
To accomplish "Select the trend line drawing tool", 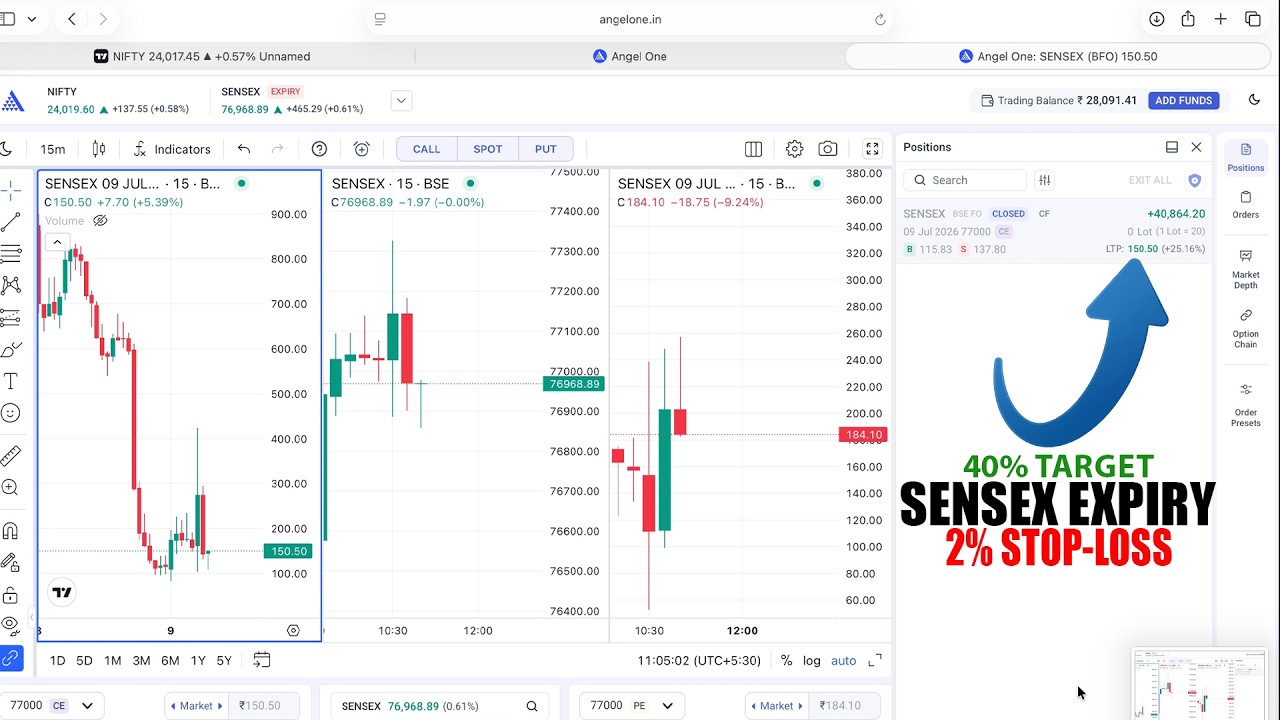I will [11, 222].
